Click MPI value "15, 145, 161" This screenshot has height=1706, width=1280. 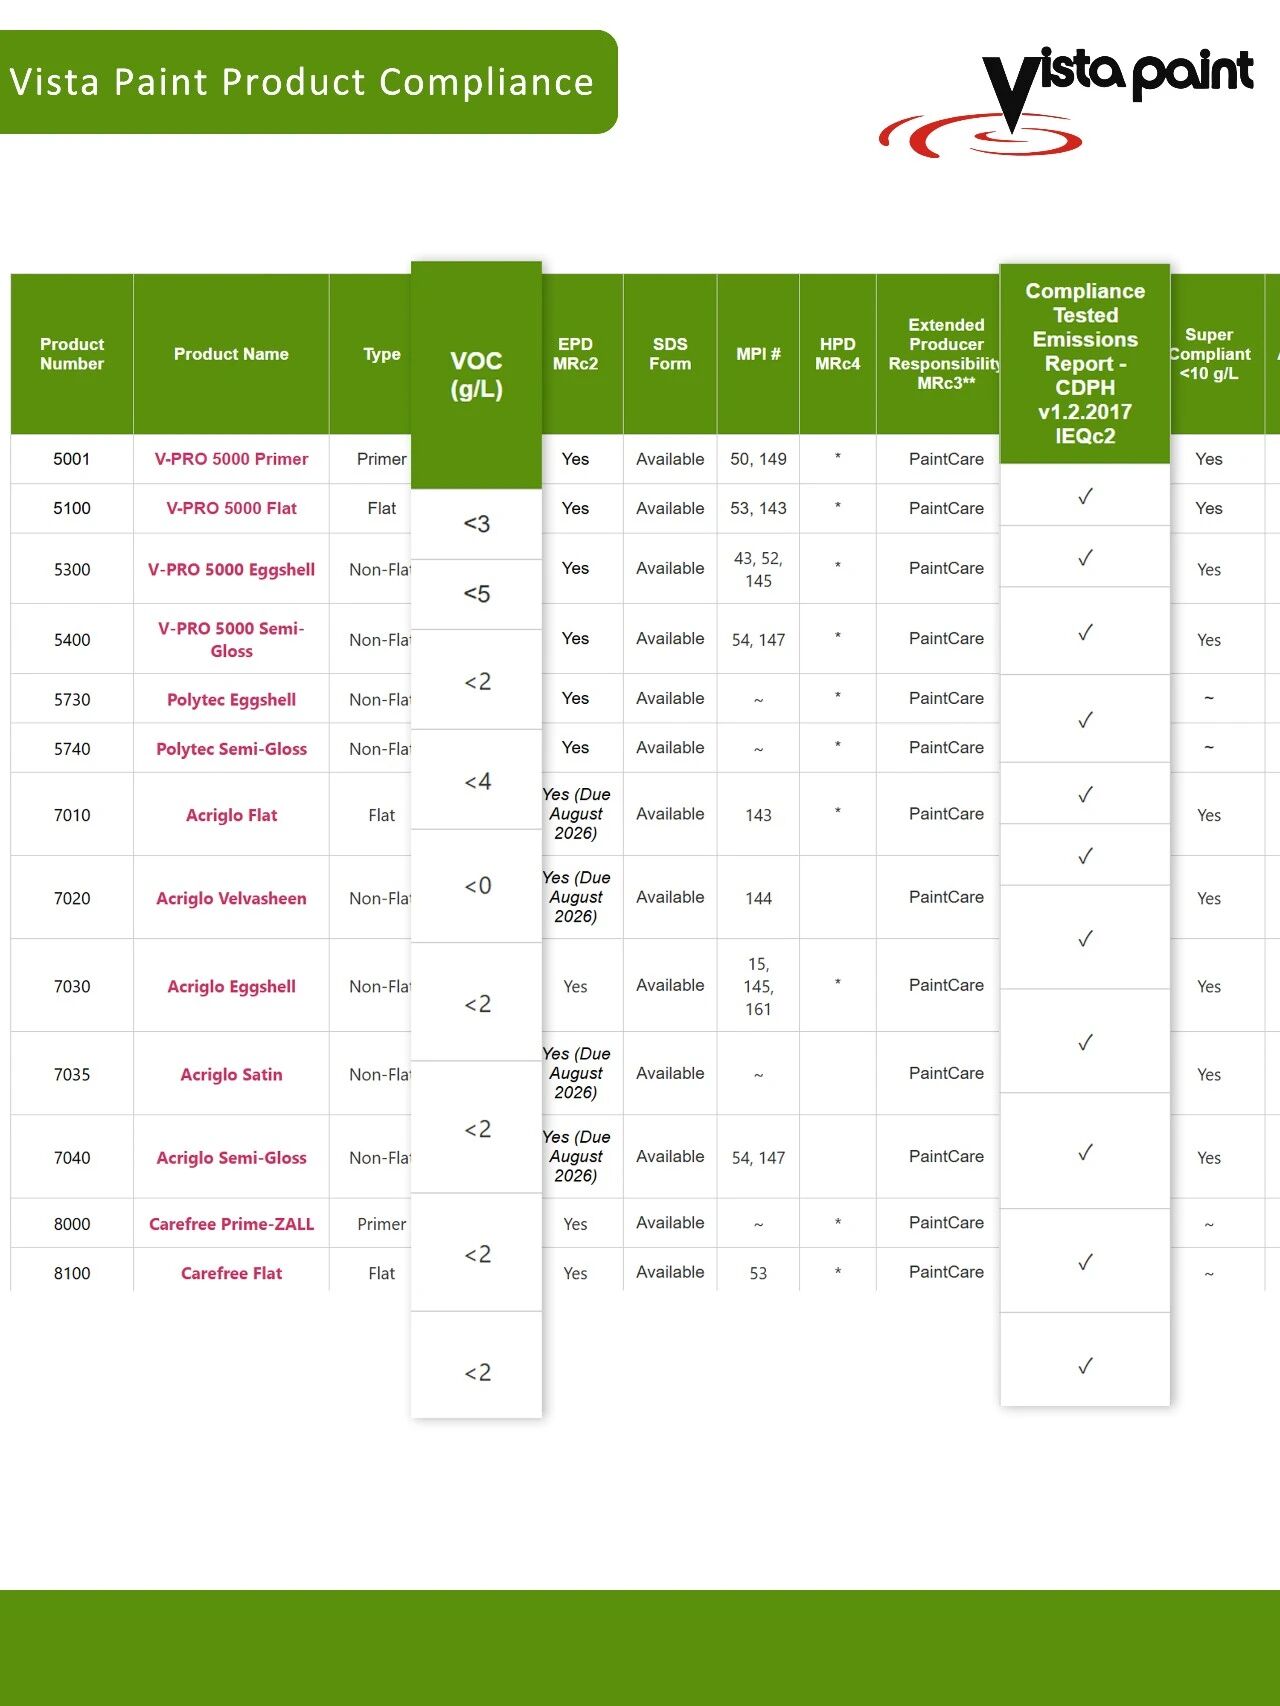[758, 986]
